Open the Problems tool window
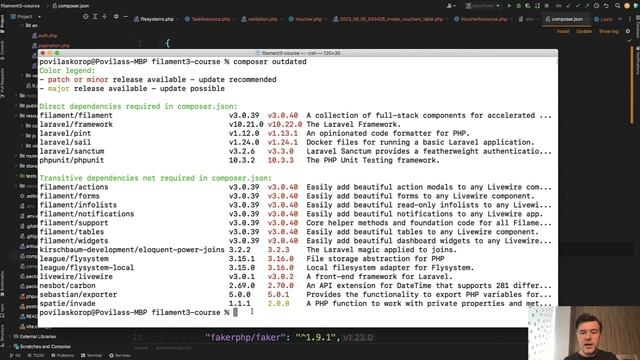The image size is (640, 360). point(62,356)
